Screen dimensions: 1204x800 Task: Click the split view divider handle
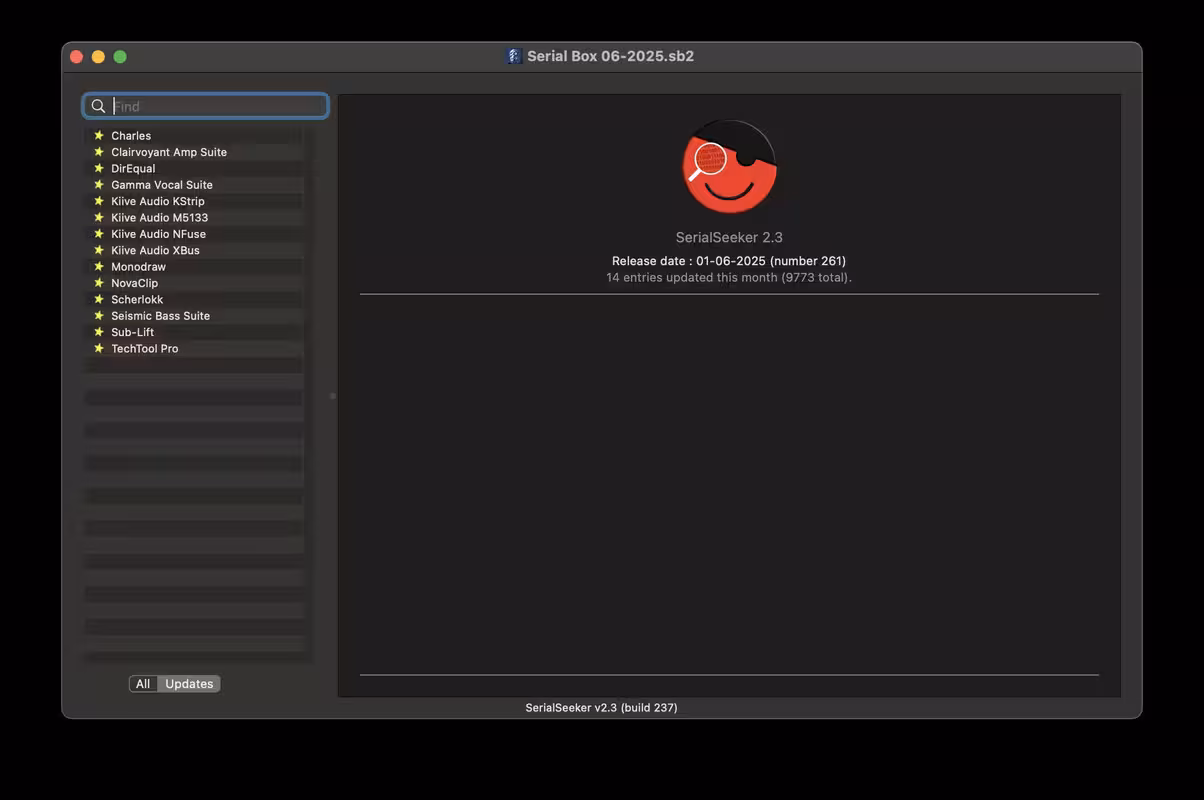pyautogui.click(x=333, y=396)
